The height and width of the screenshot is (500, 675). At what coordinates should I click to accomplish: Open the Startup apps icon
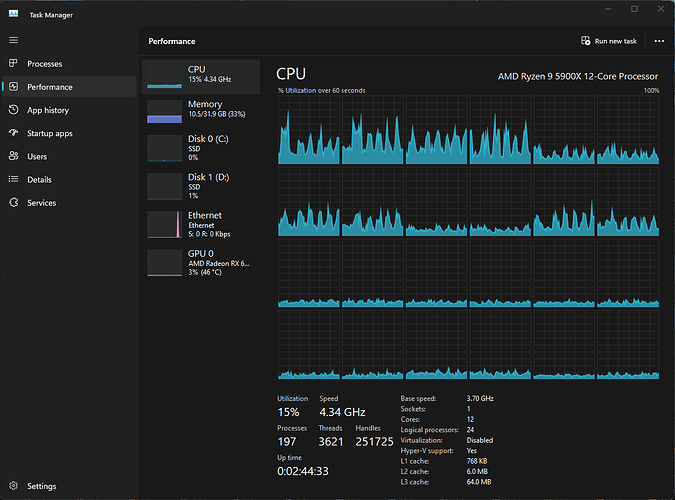(x=14, y=133)
